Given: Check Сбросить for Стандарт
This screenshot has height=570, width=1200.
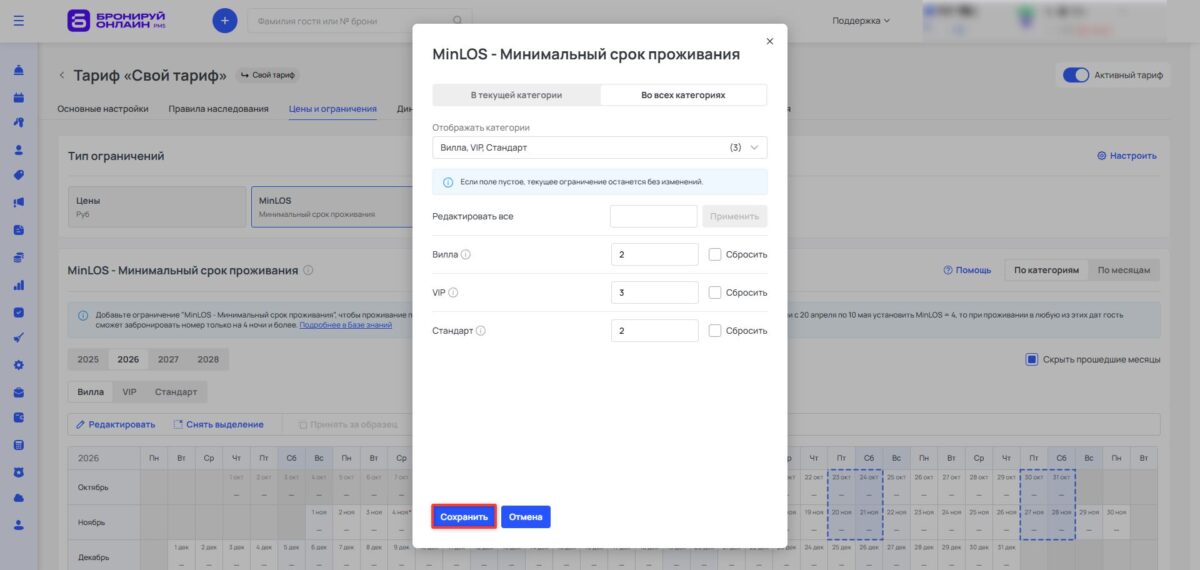Looking at the screenshot, I should coord(715,330).
